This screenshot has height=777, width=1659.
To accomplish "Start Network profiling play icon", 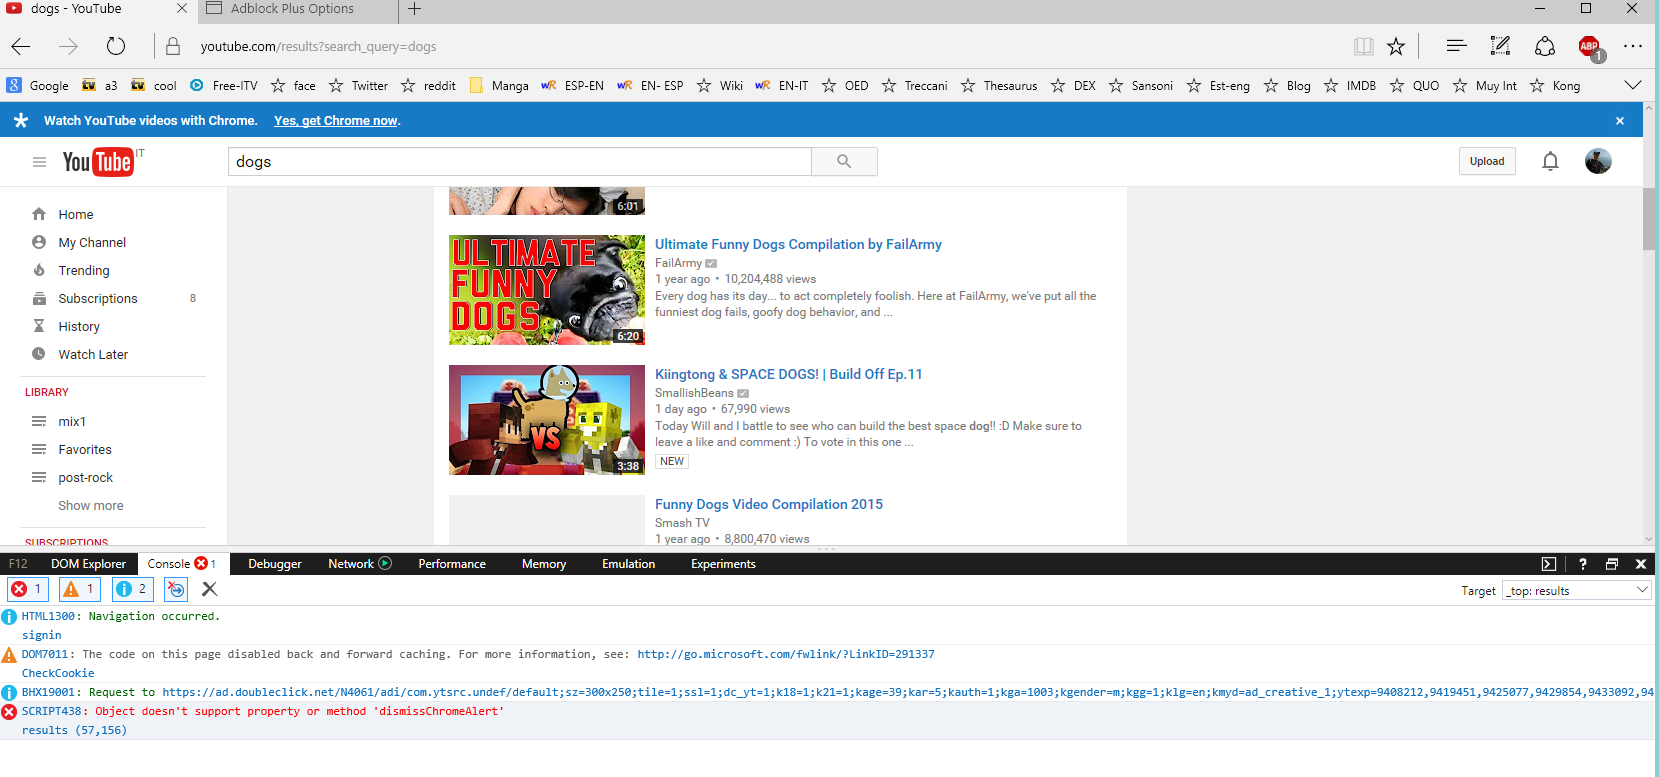I will pos(385,564).
